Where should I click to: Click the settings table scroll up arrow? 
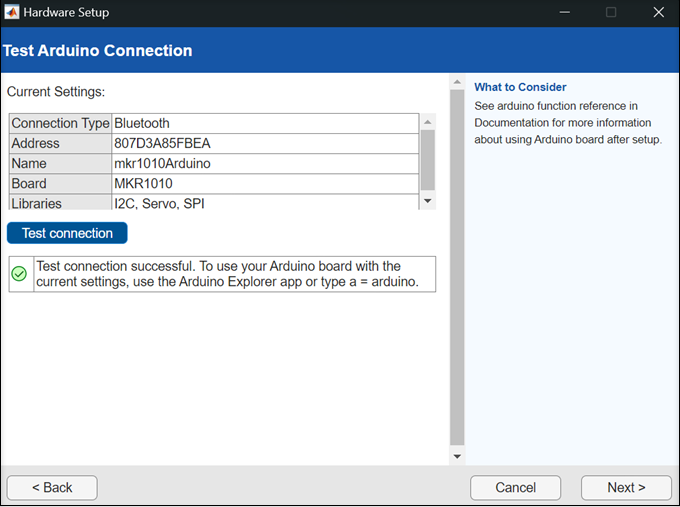coord(428,122)
